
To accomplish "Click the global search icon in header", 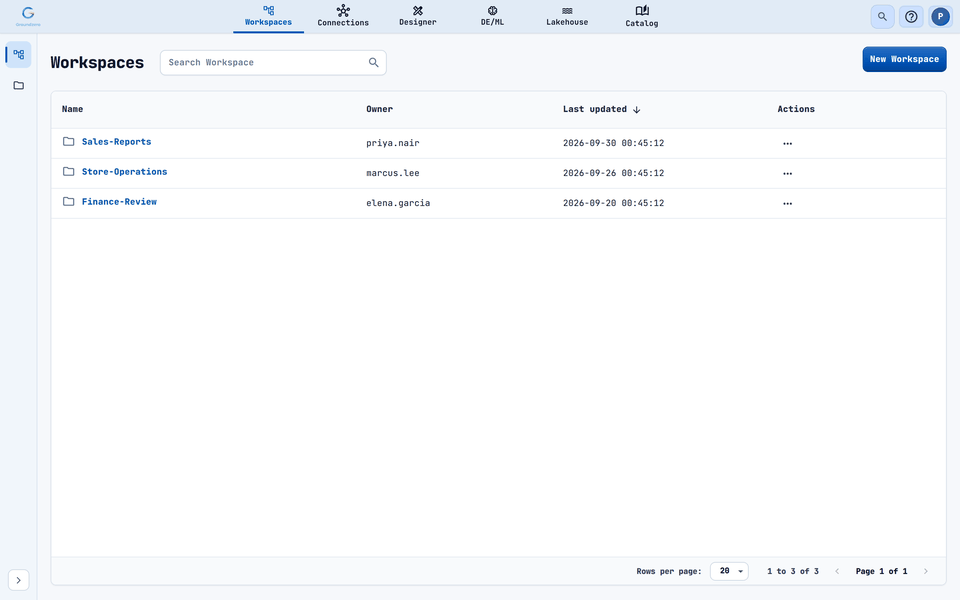I will coord(882,17).
